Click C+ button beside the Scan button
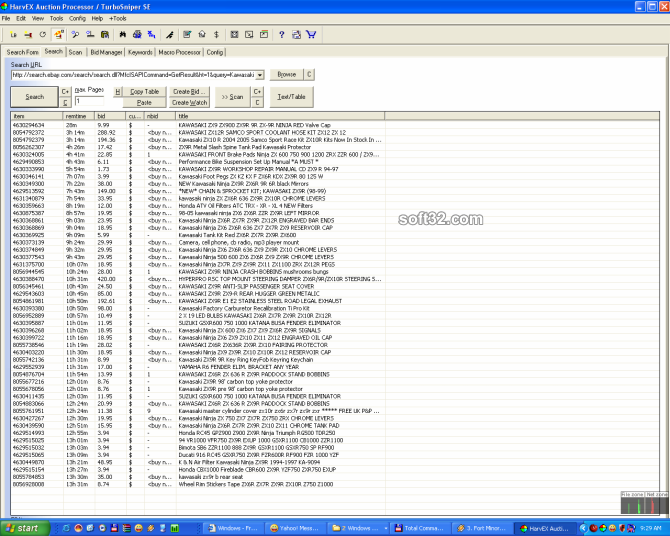670x536 pixels. click(257, 91)
